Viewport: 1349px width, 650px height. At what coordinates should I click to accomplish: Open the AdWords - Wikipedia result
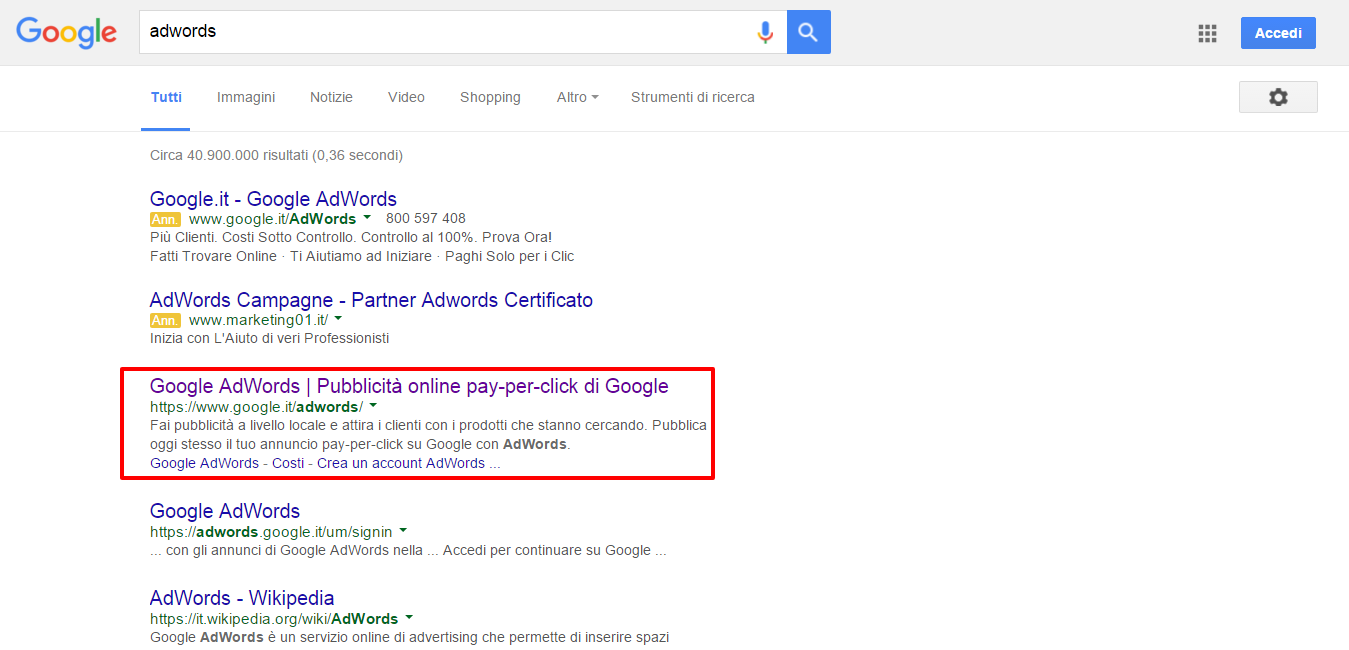click(242, 598)
